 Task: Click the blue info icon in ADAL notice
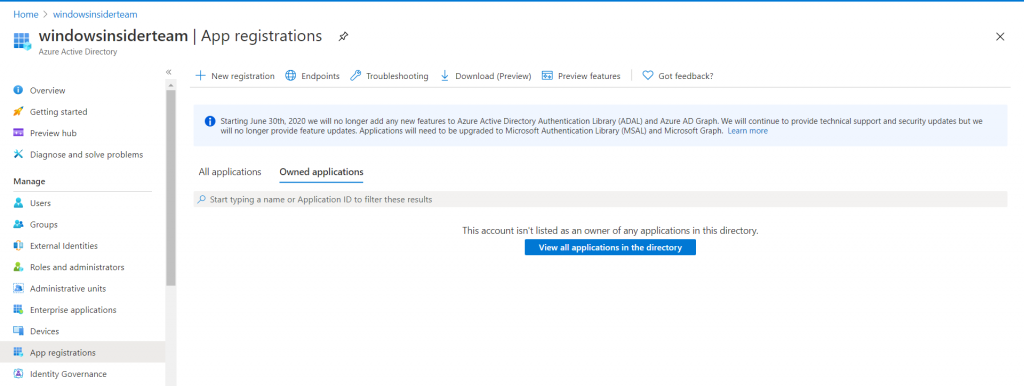[x=210, y=121]
